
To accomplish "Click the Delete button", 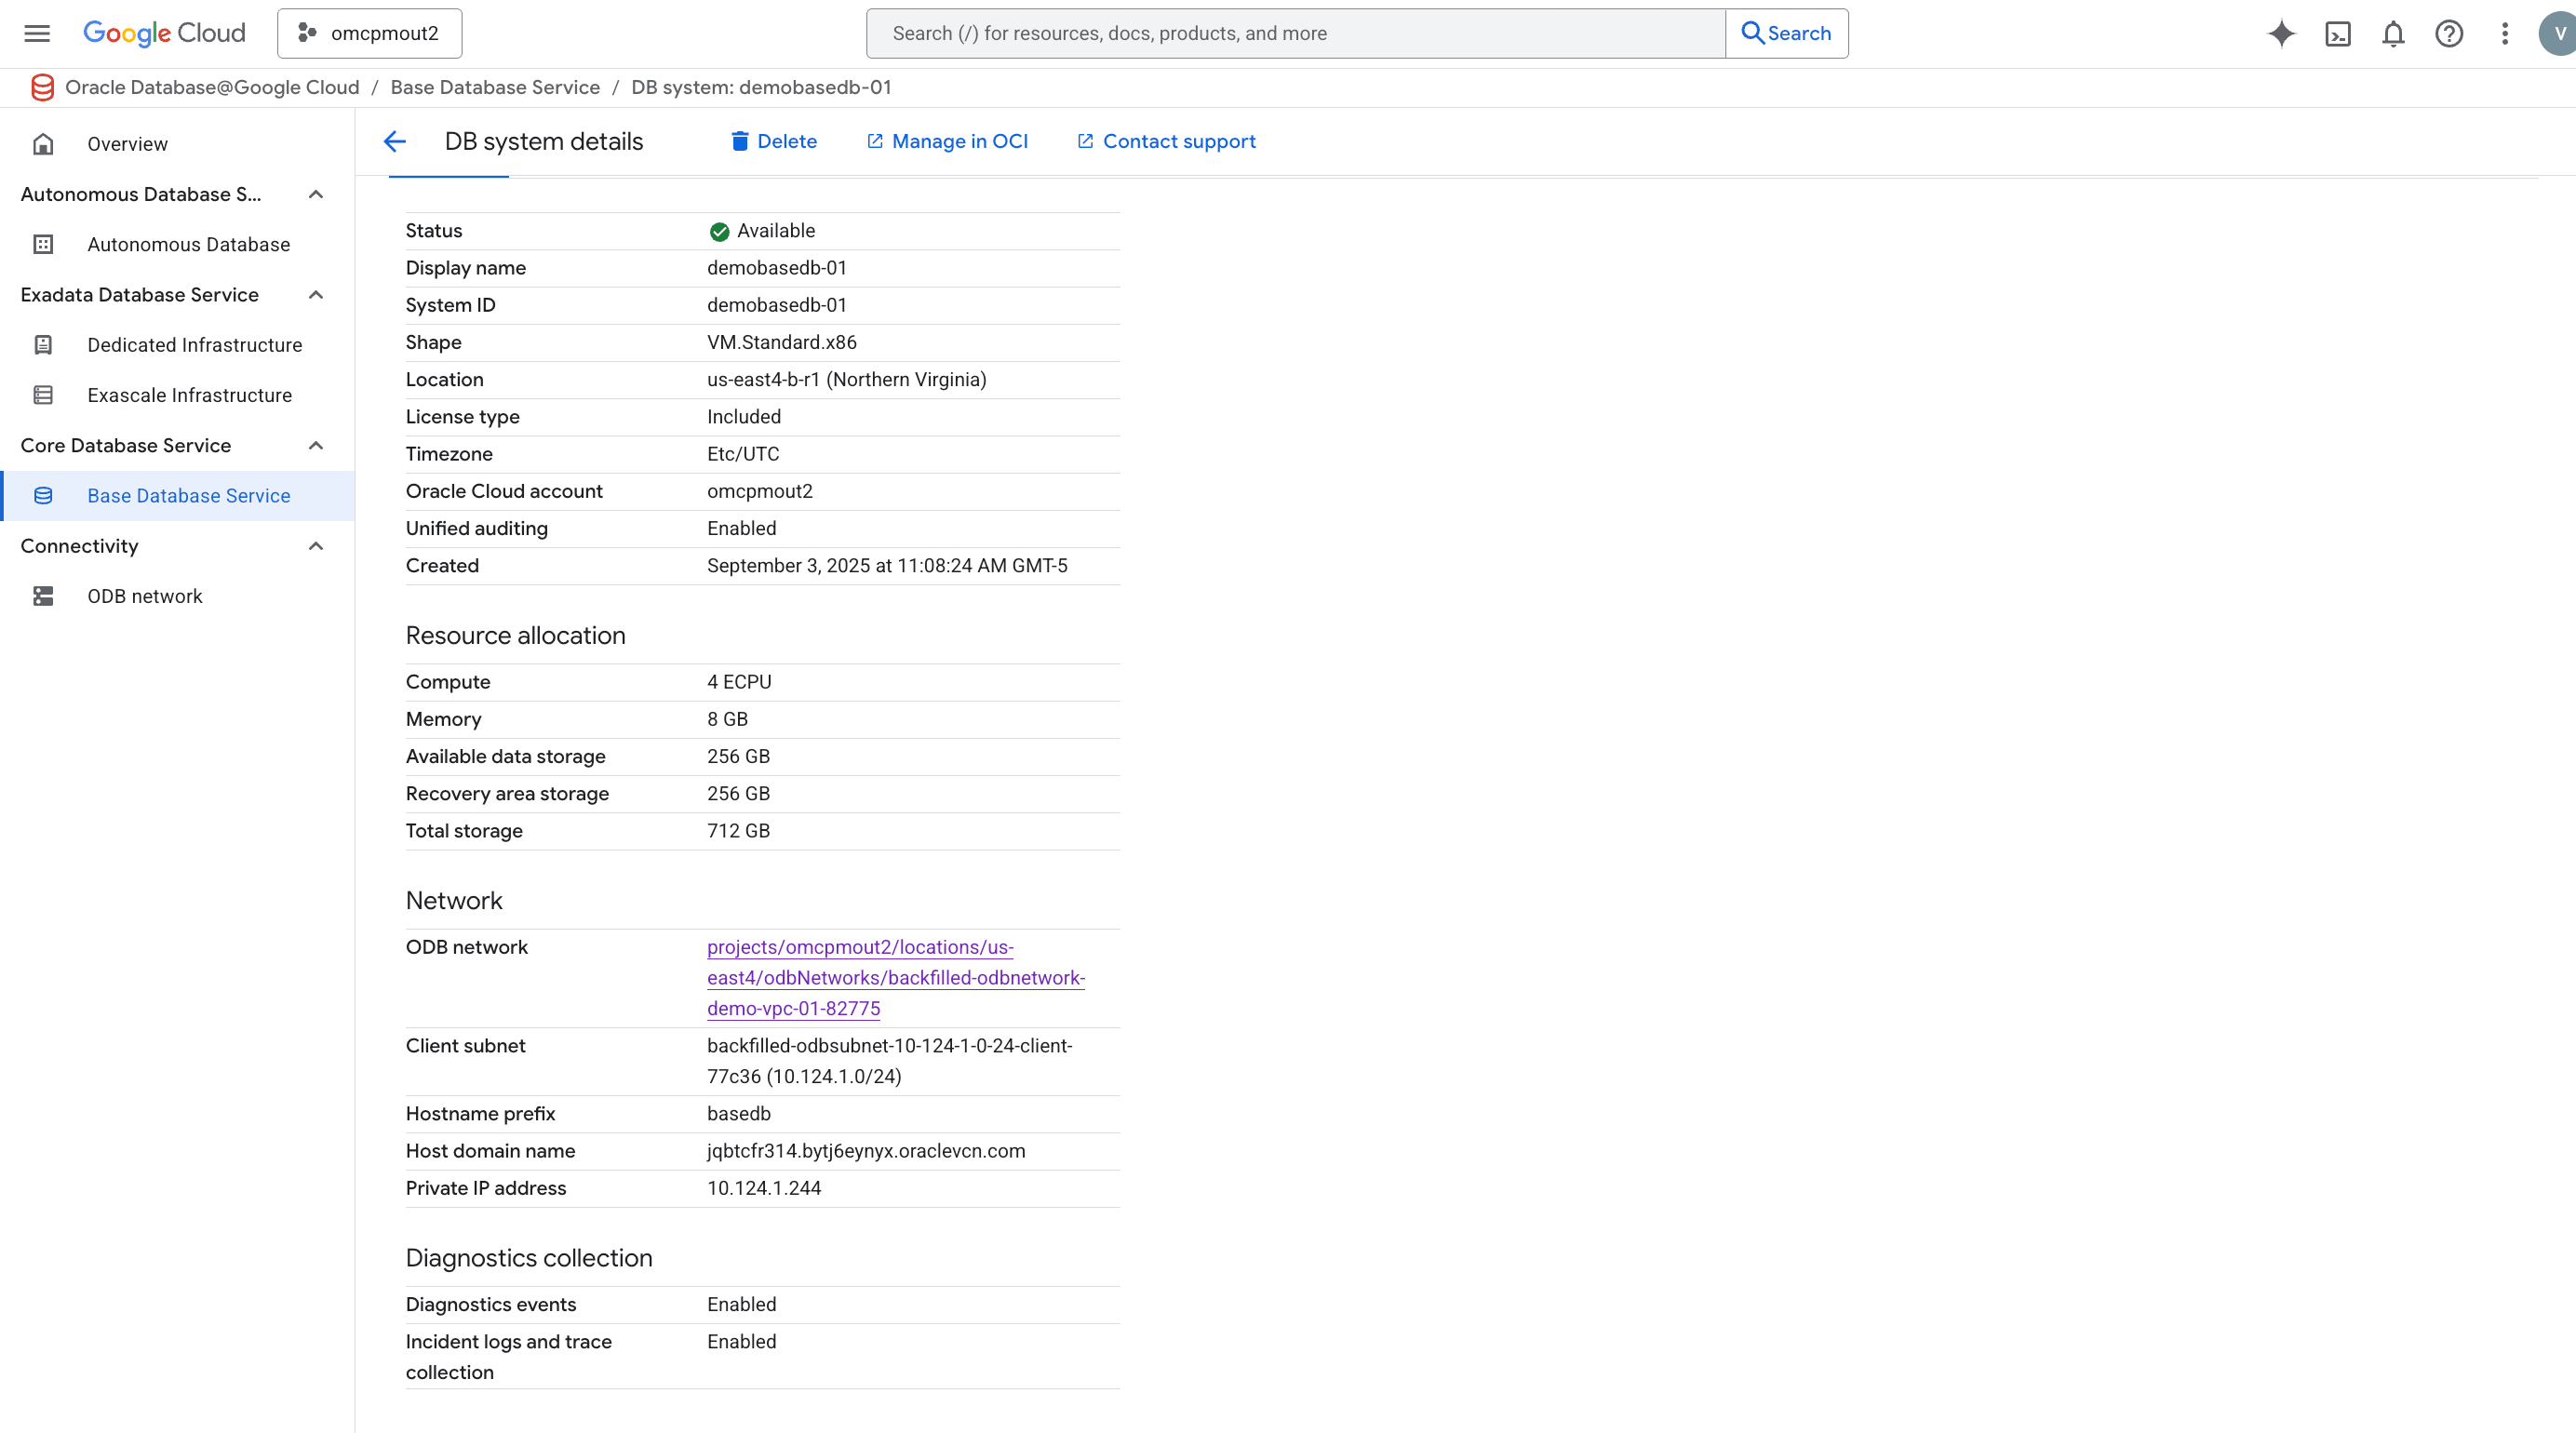I will tap(773, 141).
